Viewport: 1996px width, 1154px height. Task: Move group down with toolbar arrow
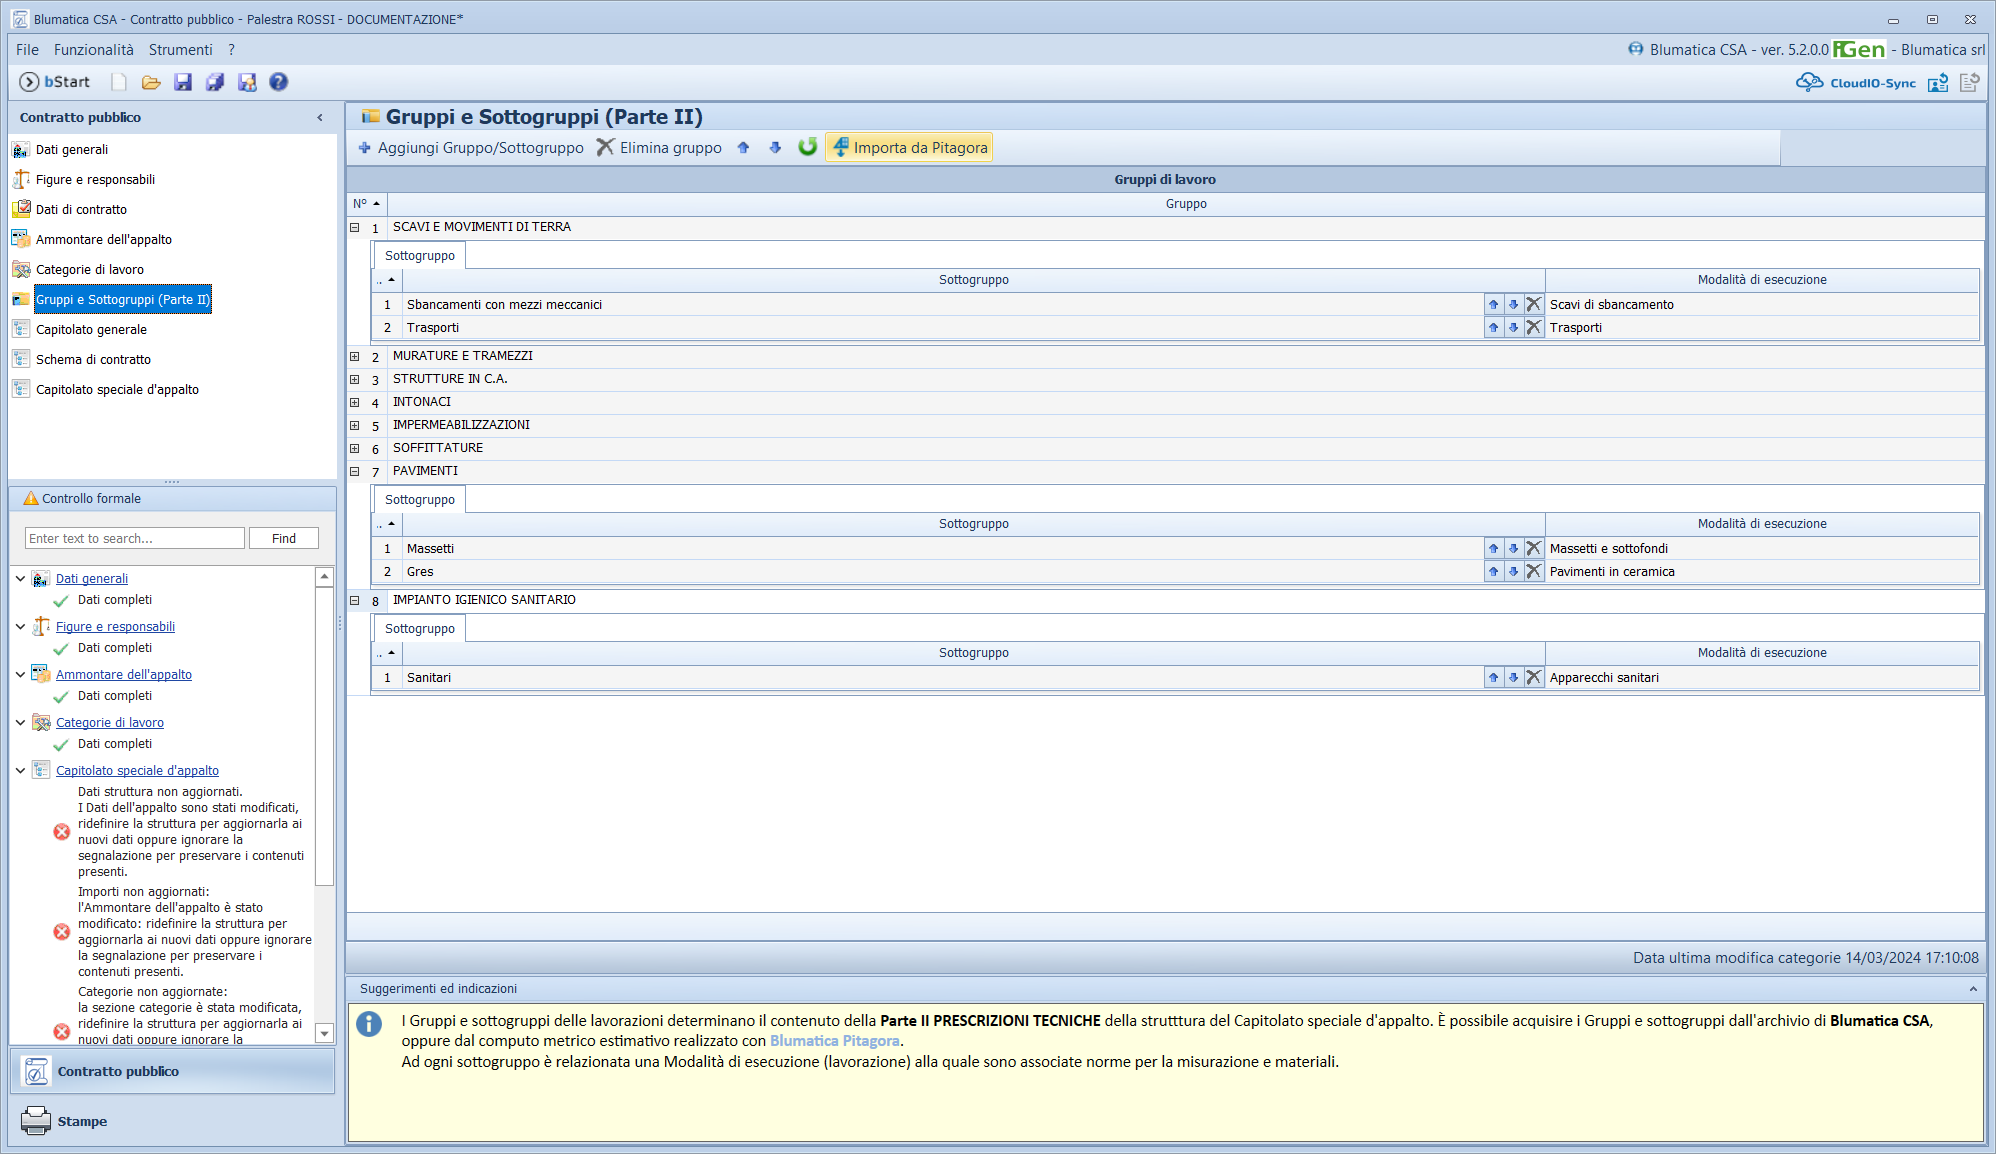pos(775,148)
